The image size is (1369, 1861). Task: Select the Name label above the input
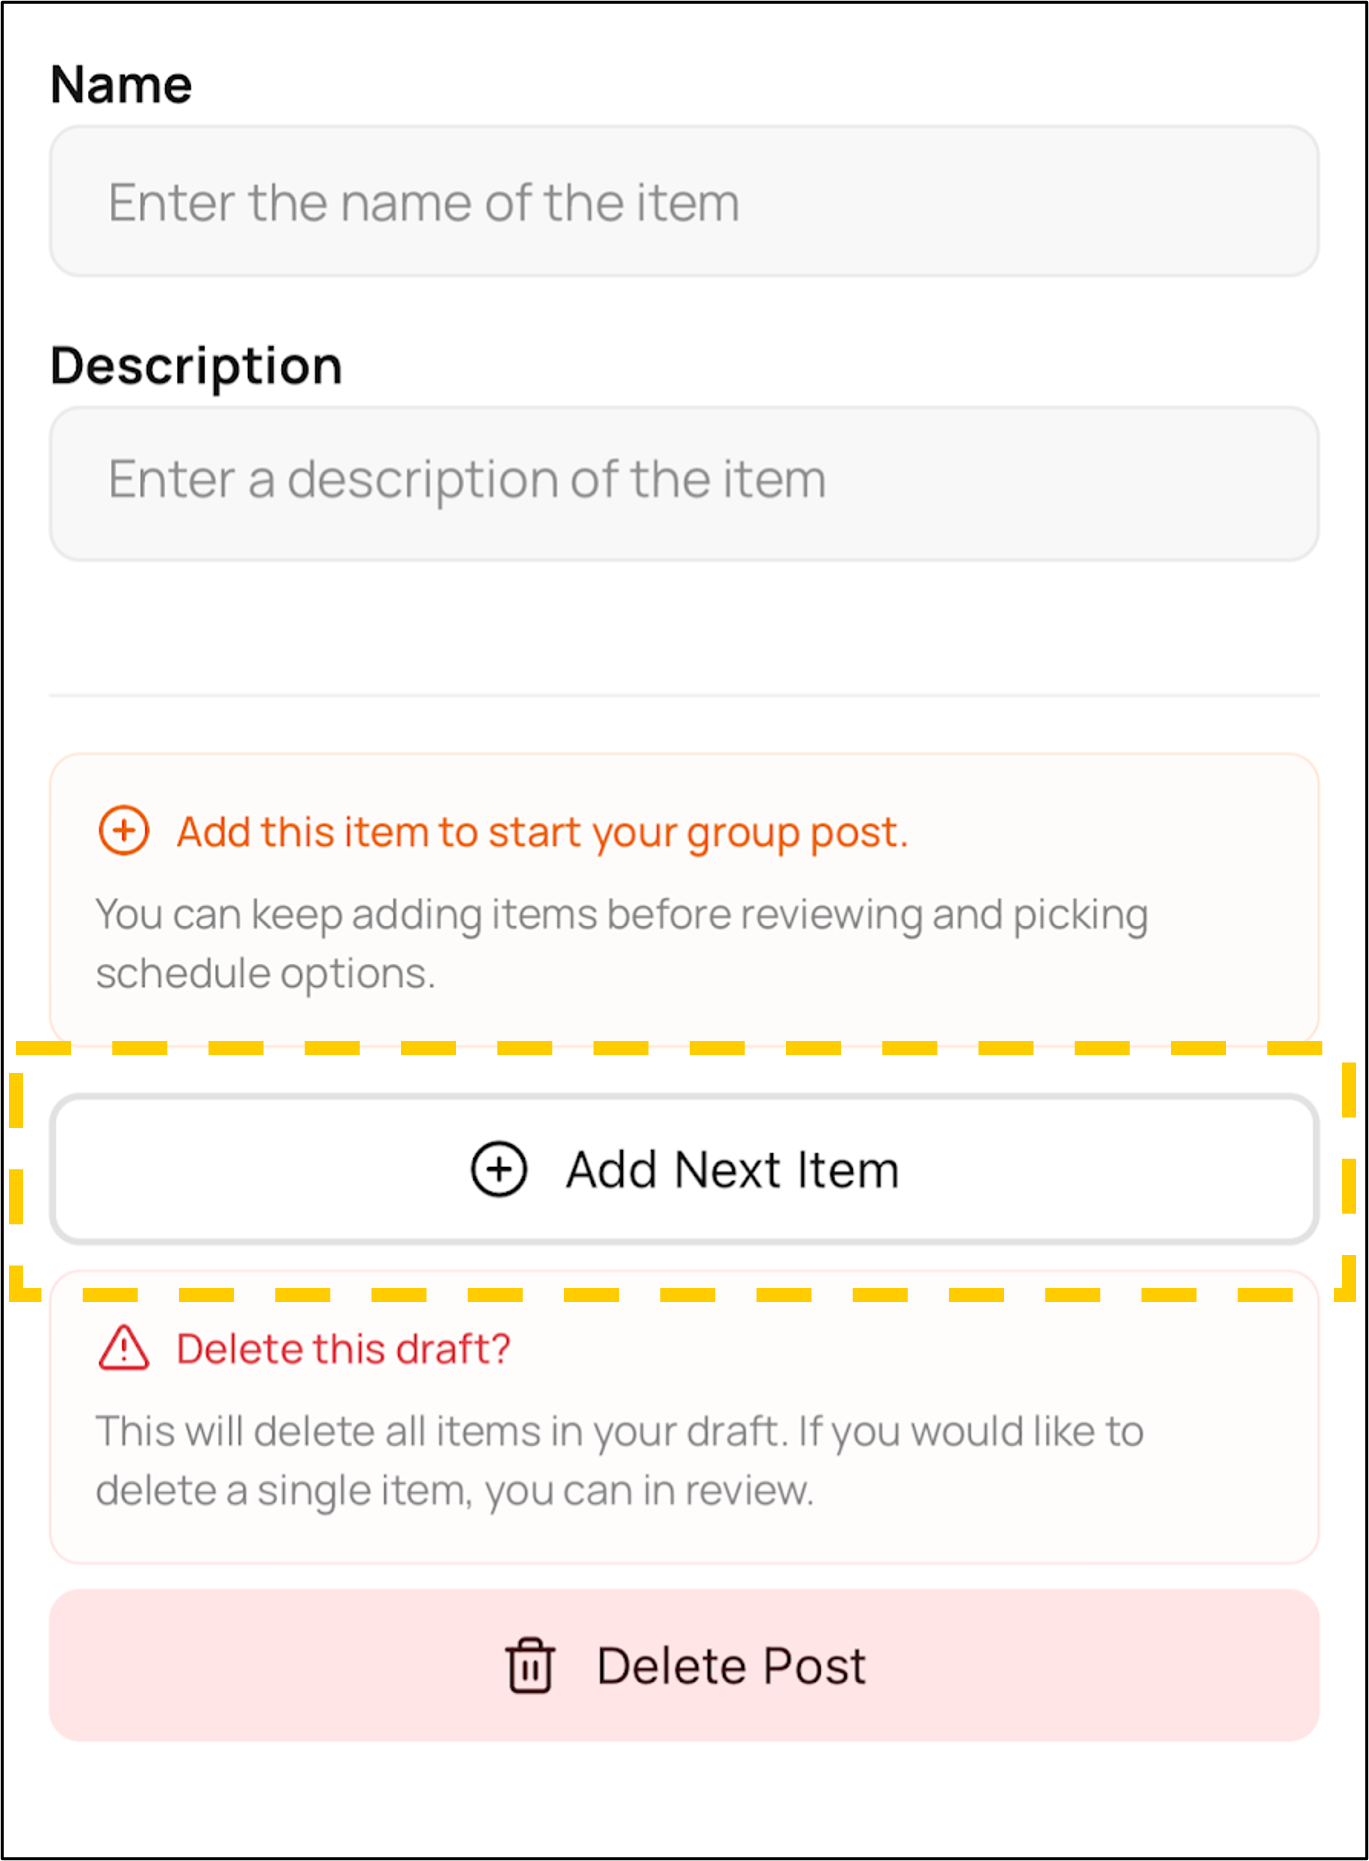pyautogui.click(x=121, y=83)
